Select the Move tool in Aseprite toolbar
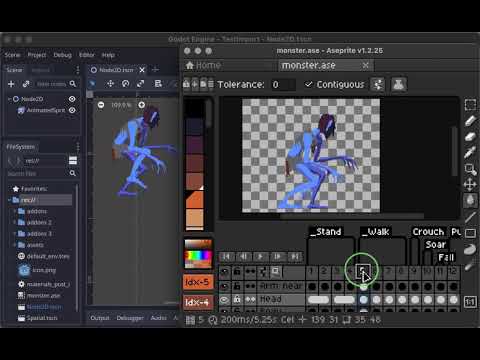Screen dimensions: 480x360 click(470, 184)
